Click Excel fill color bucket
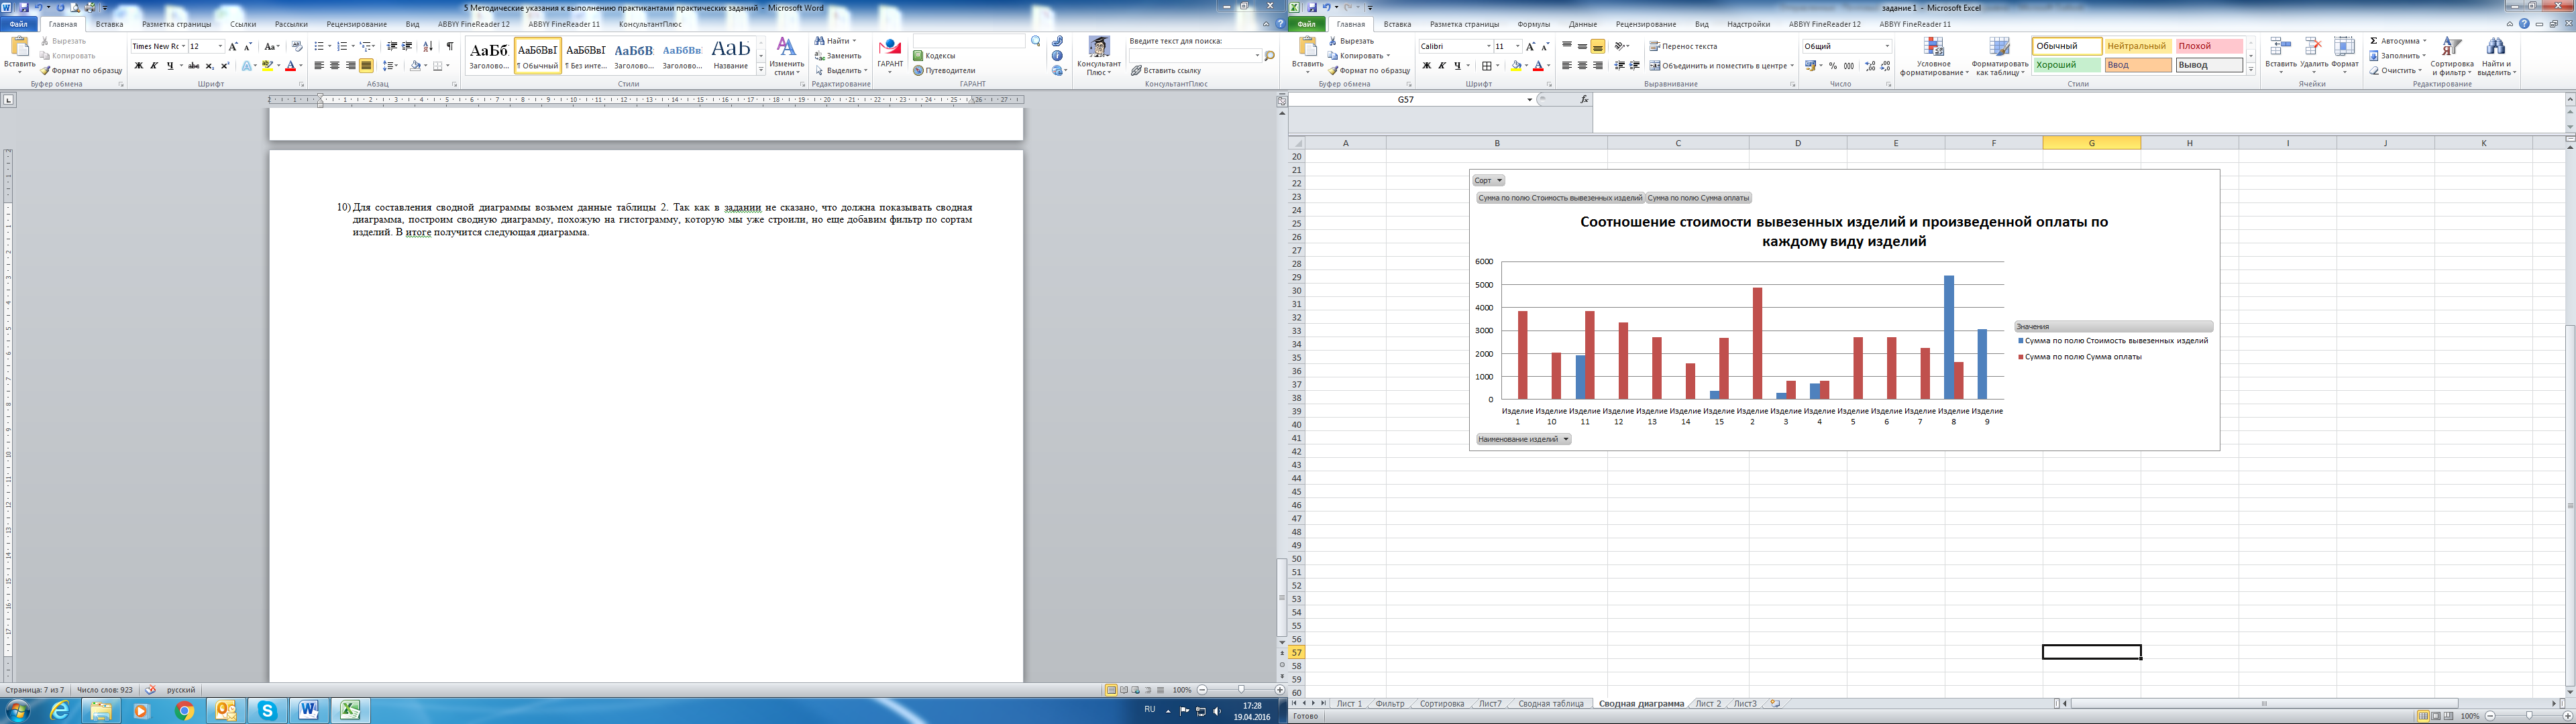Image resolution: width=2576 pixels, height=724 pixels. click(1516, 66)
